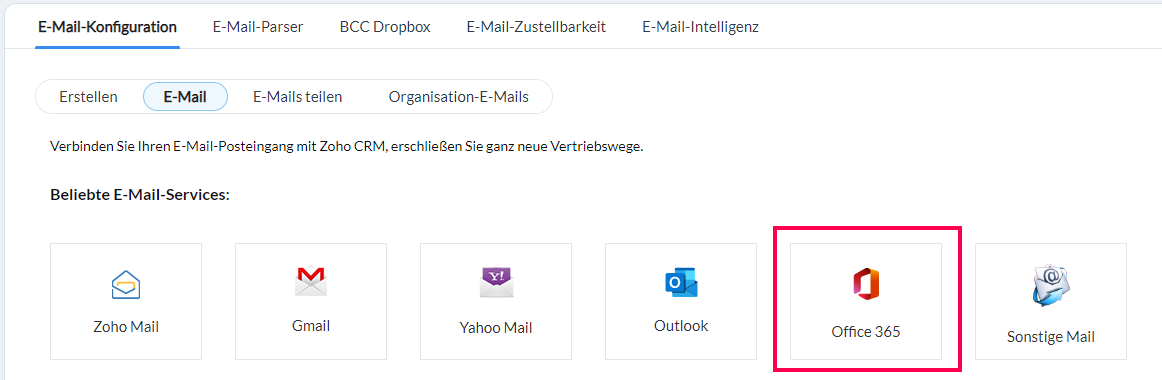The height and width of the screenshot is (380, 1162).
Task: Go to the E-Mail-Zustellbarkeit tab
Action: pos(536,27)
